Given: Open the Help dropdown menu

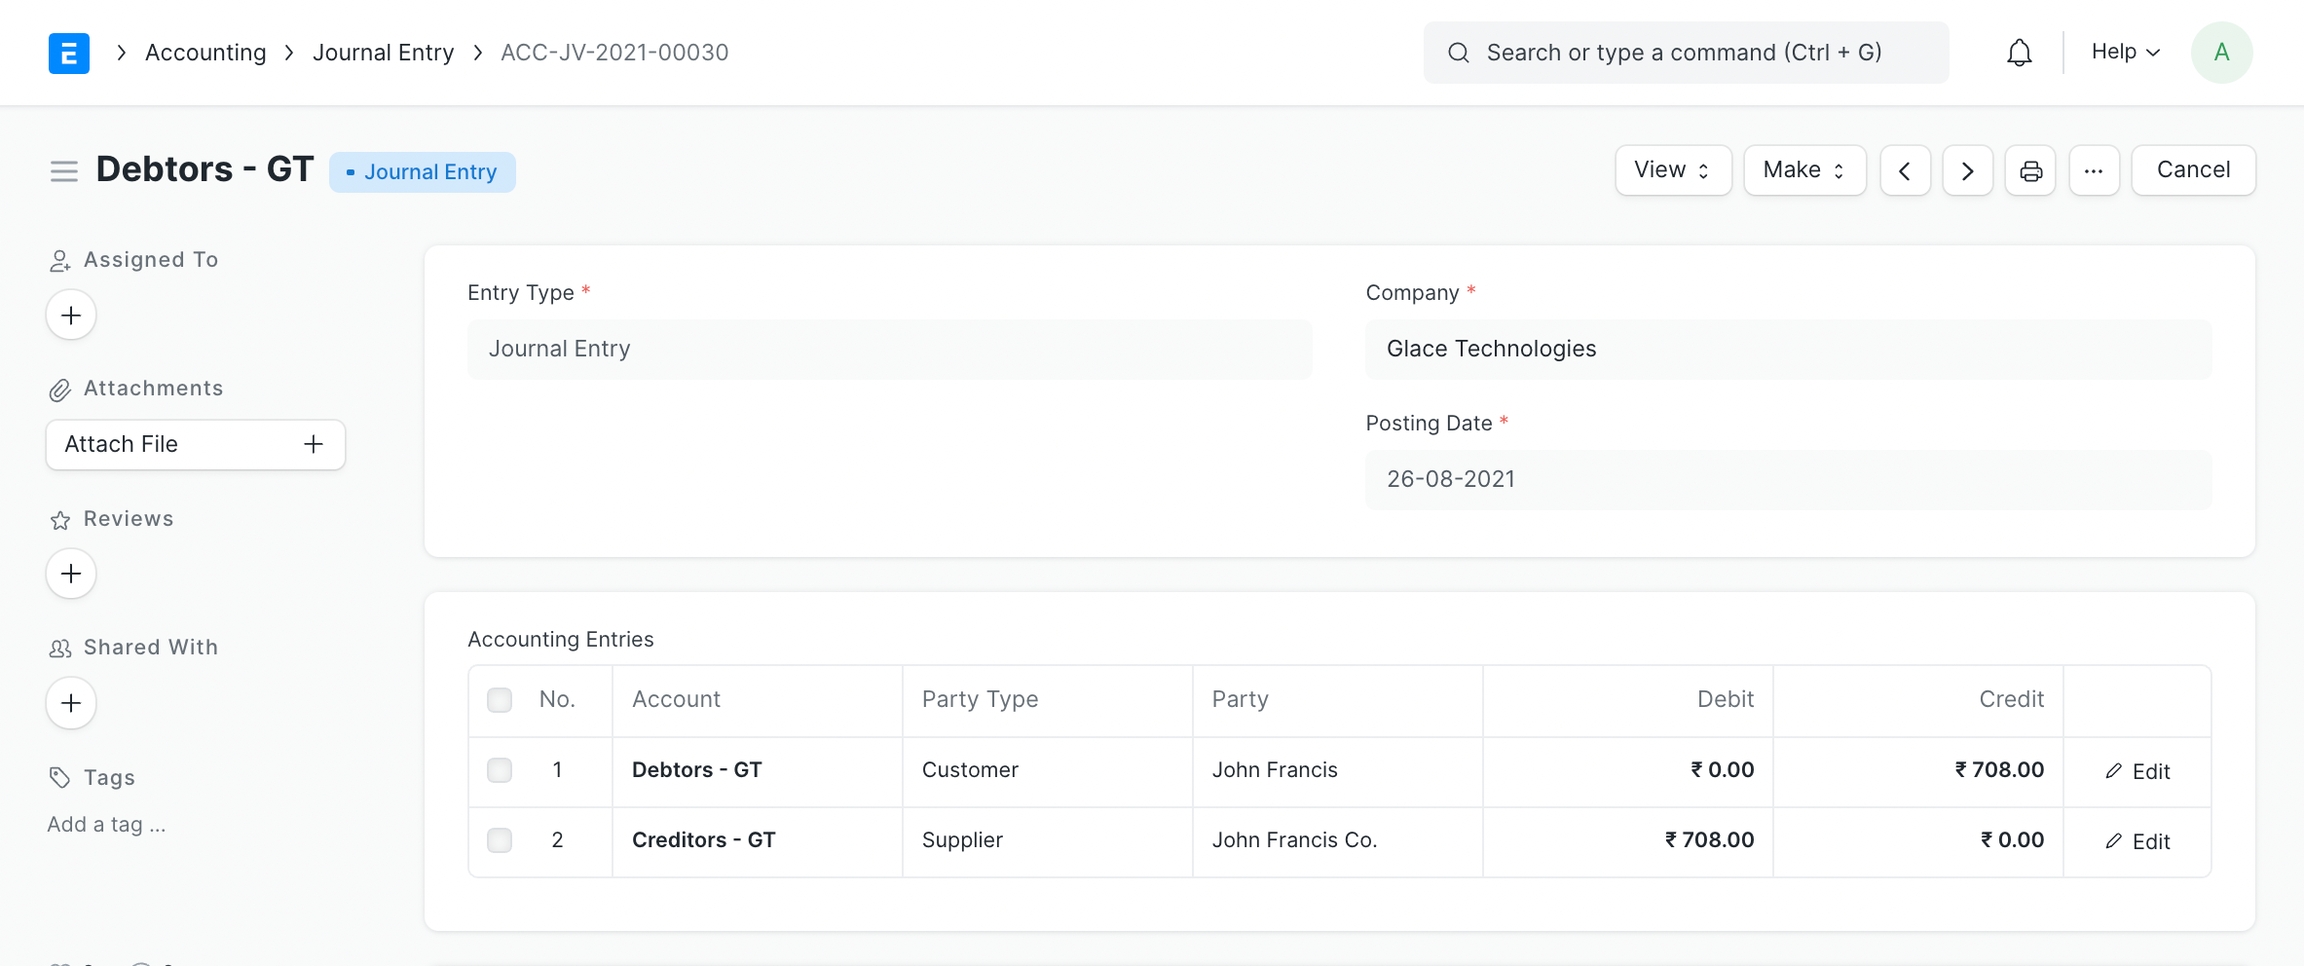Looking at the screenshot, I should point(2125,52).
